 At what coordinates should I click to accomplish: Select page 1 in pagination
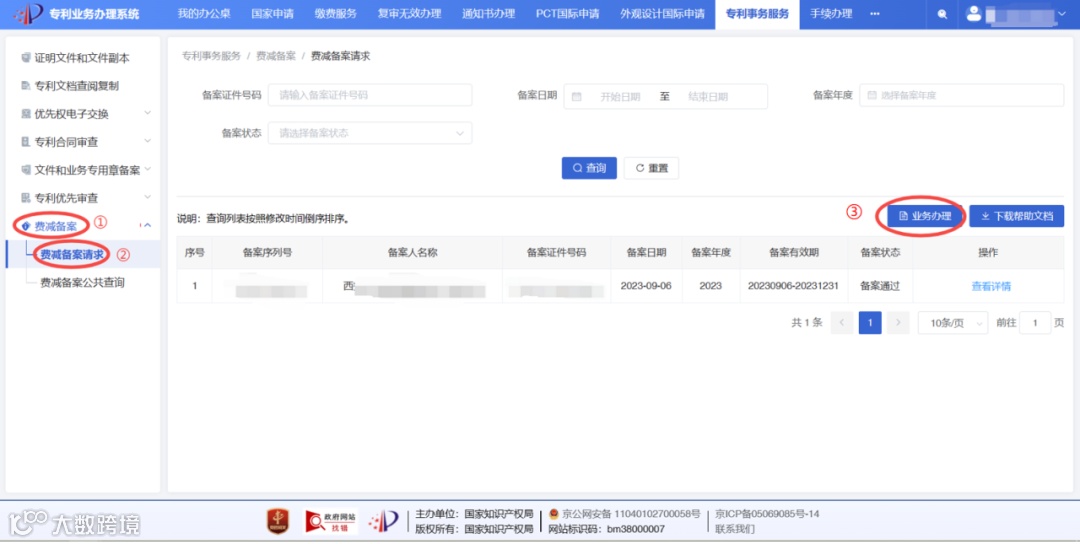coord(870,323)
